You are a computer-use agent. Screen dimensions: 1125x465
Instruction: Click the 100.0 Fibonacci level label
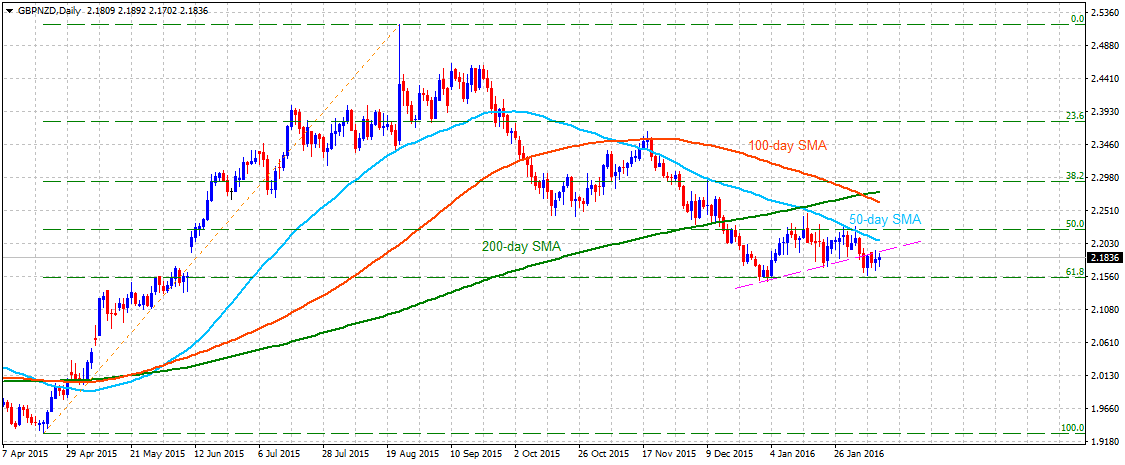tap(1073, 428)
